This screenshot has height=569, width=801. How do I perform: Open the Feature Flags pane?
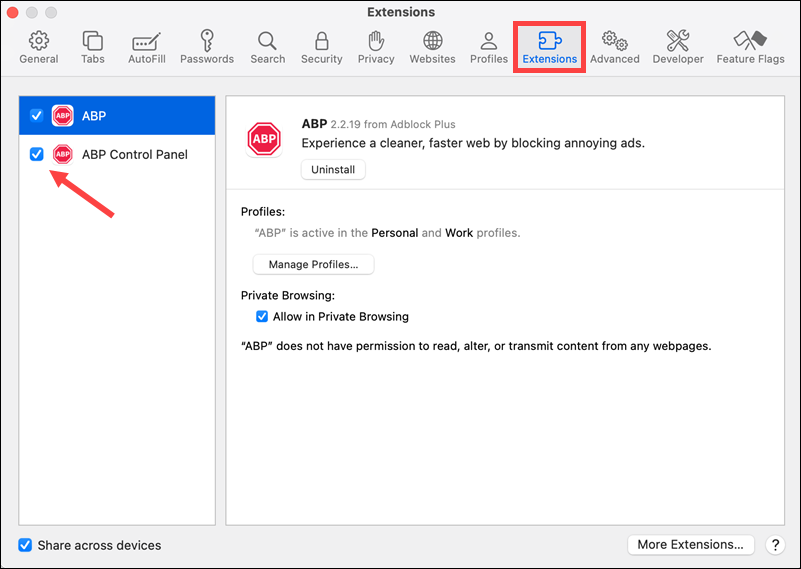(750, 47)
